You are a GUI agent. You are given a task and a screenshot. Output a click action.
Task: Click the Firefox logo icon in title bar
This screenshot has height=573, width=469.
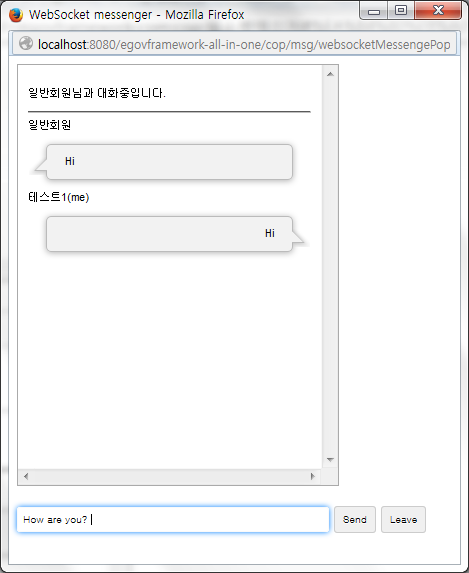(x=16, y=15)
